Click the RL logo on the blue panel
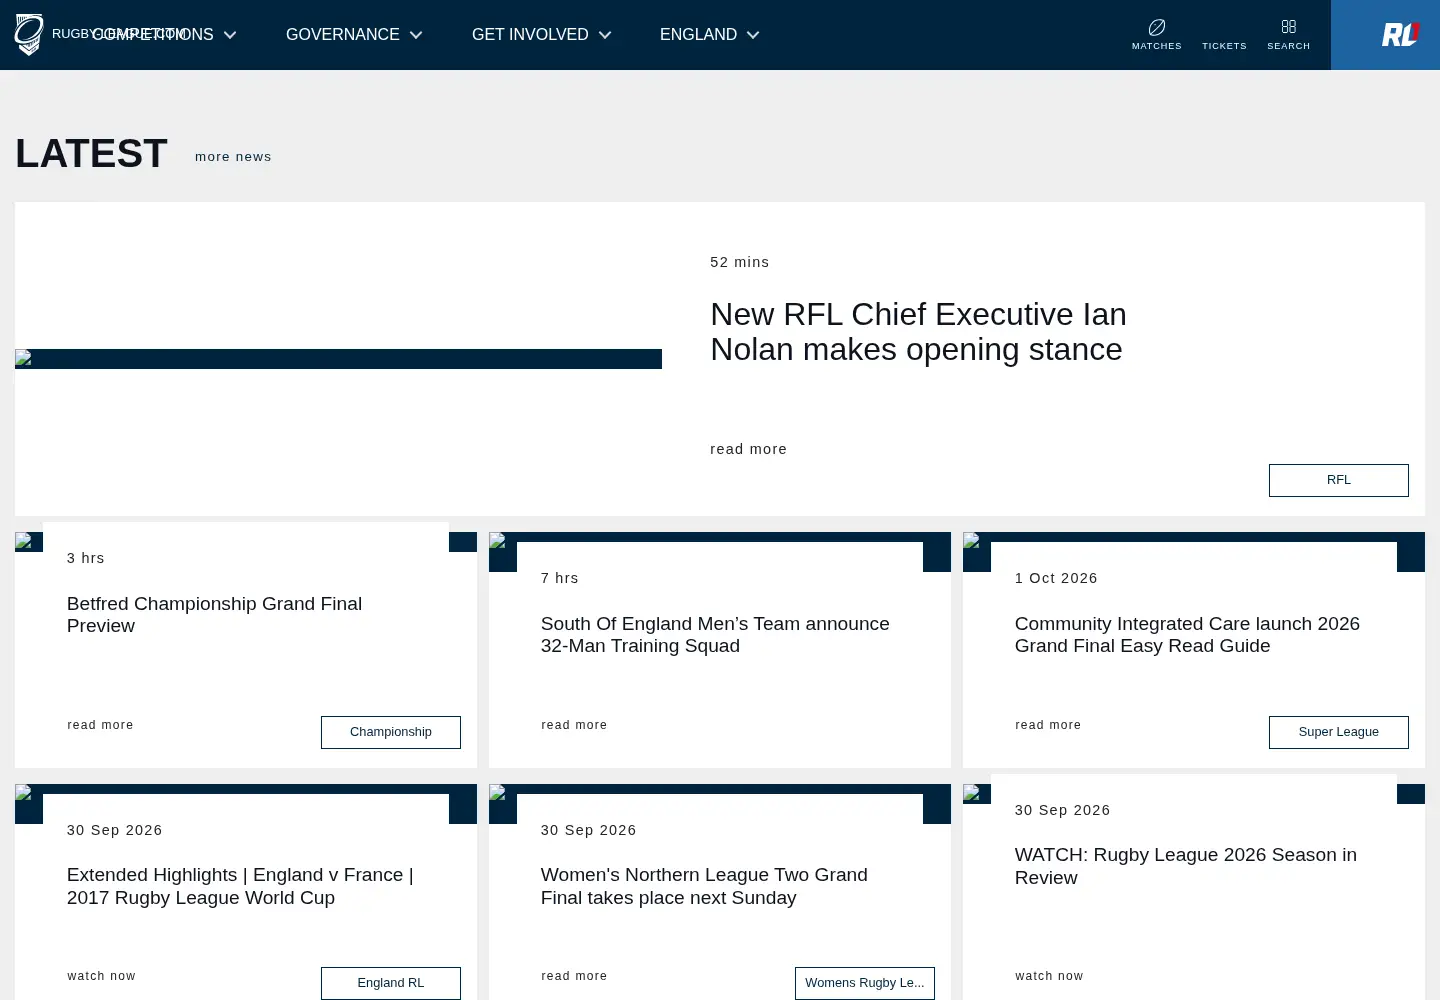Viewport: 1440px width, 1000px height. click(x=1400, y=35)
